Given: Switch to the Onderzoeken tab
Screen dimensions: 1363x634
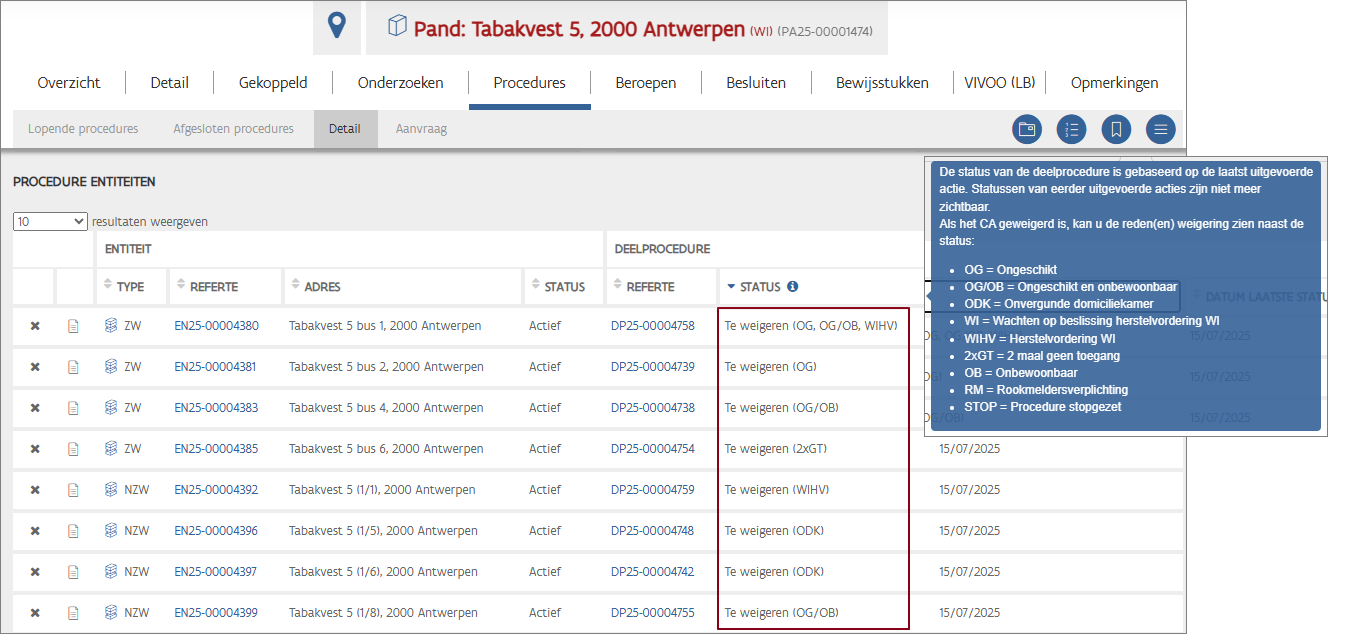Looking at the screenshot, I should tap(400, 83).
